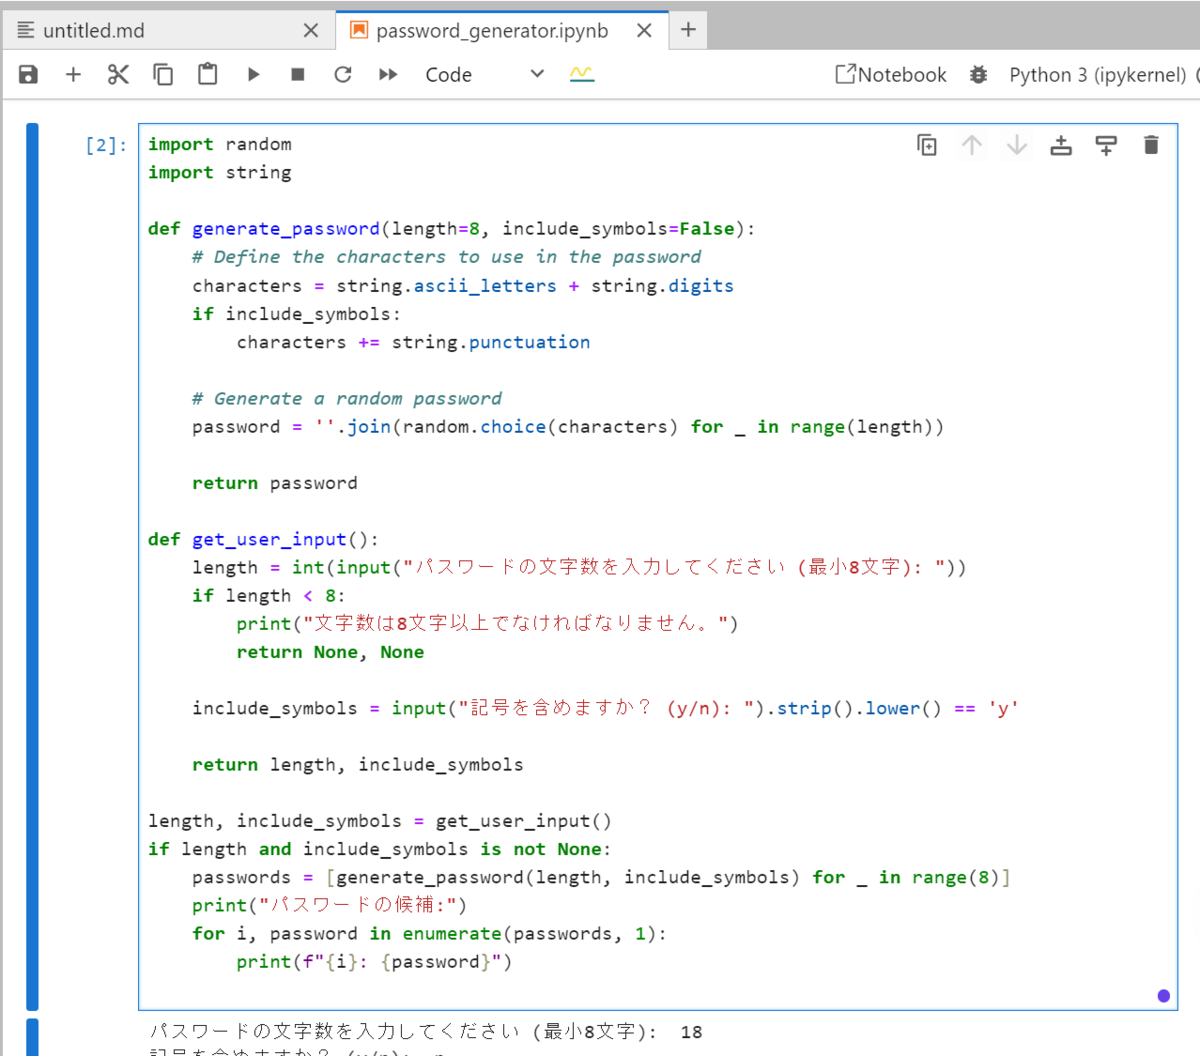Viewport: 1200px width, 1056px height.
Task: Click the '# Generate a random password' comment
Action: click(x=347, y=398)
